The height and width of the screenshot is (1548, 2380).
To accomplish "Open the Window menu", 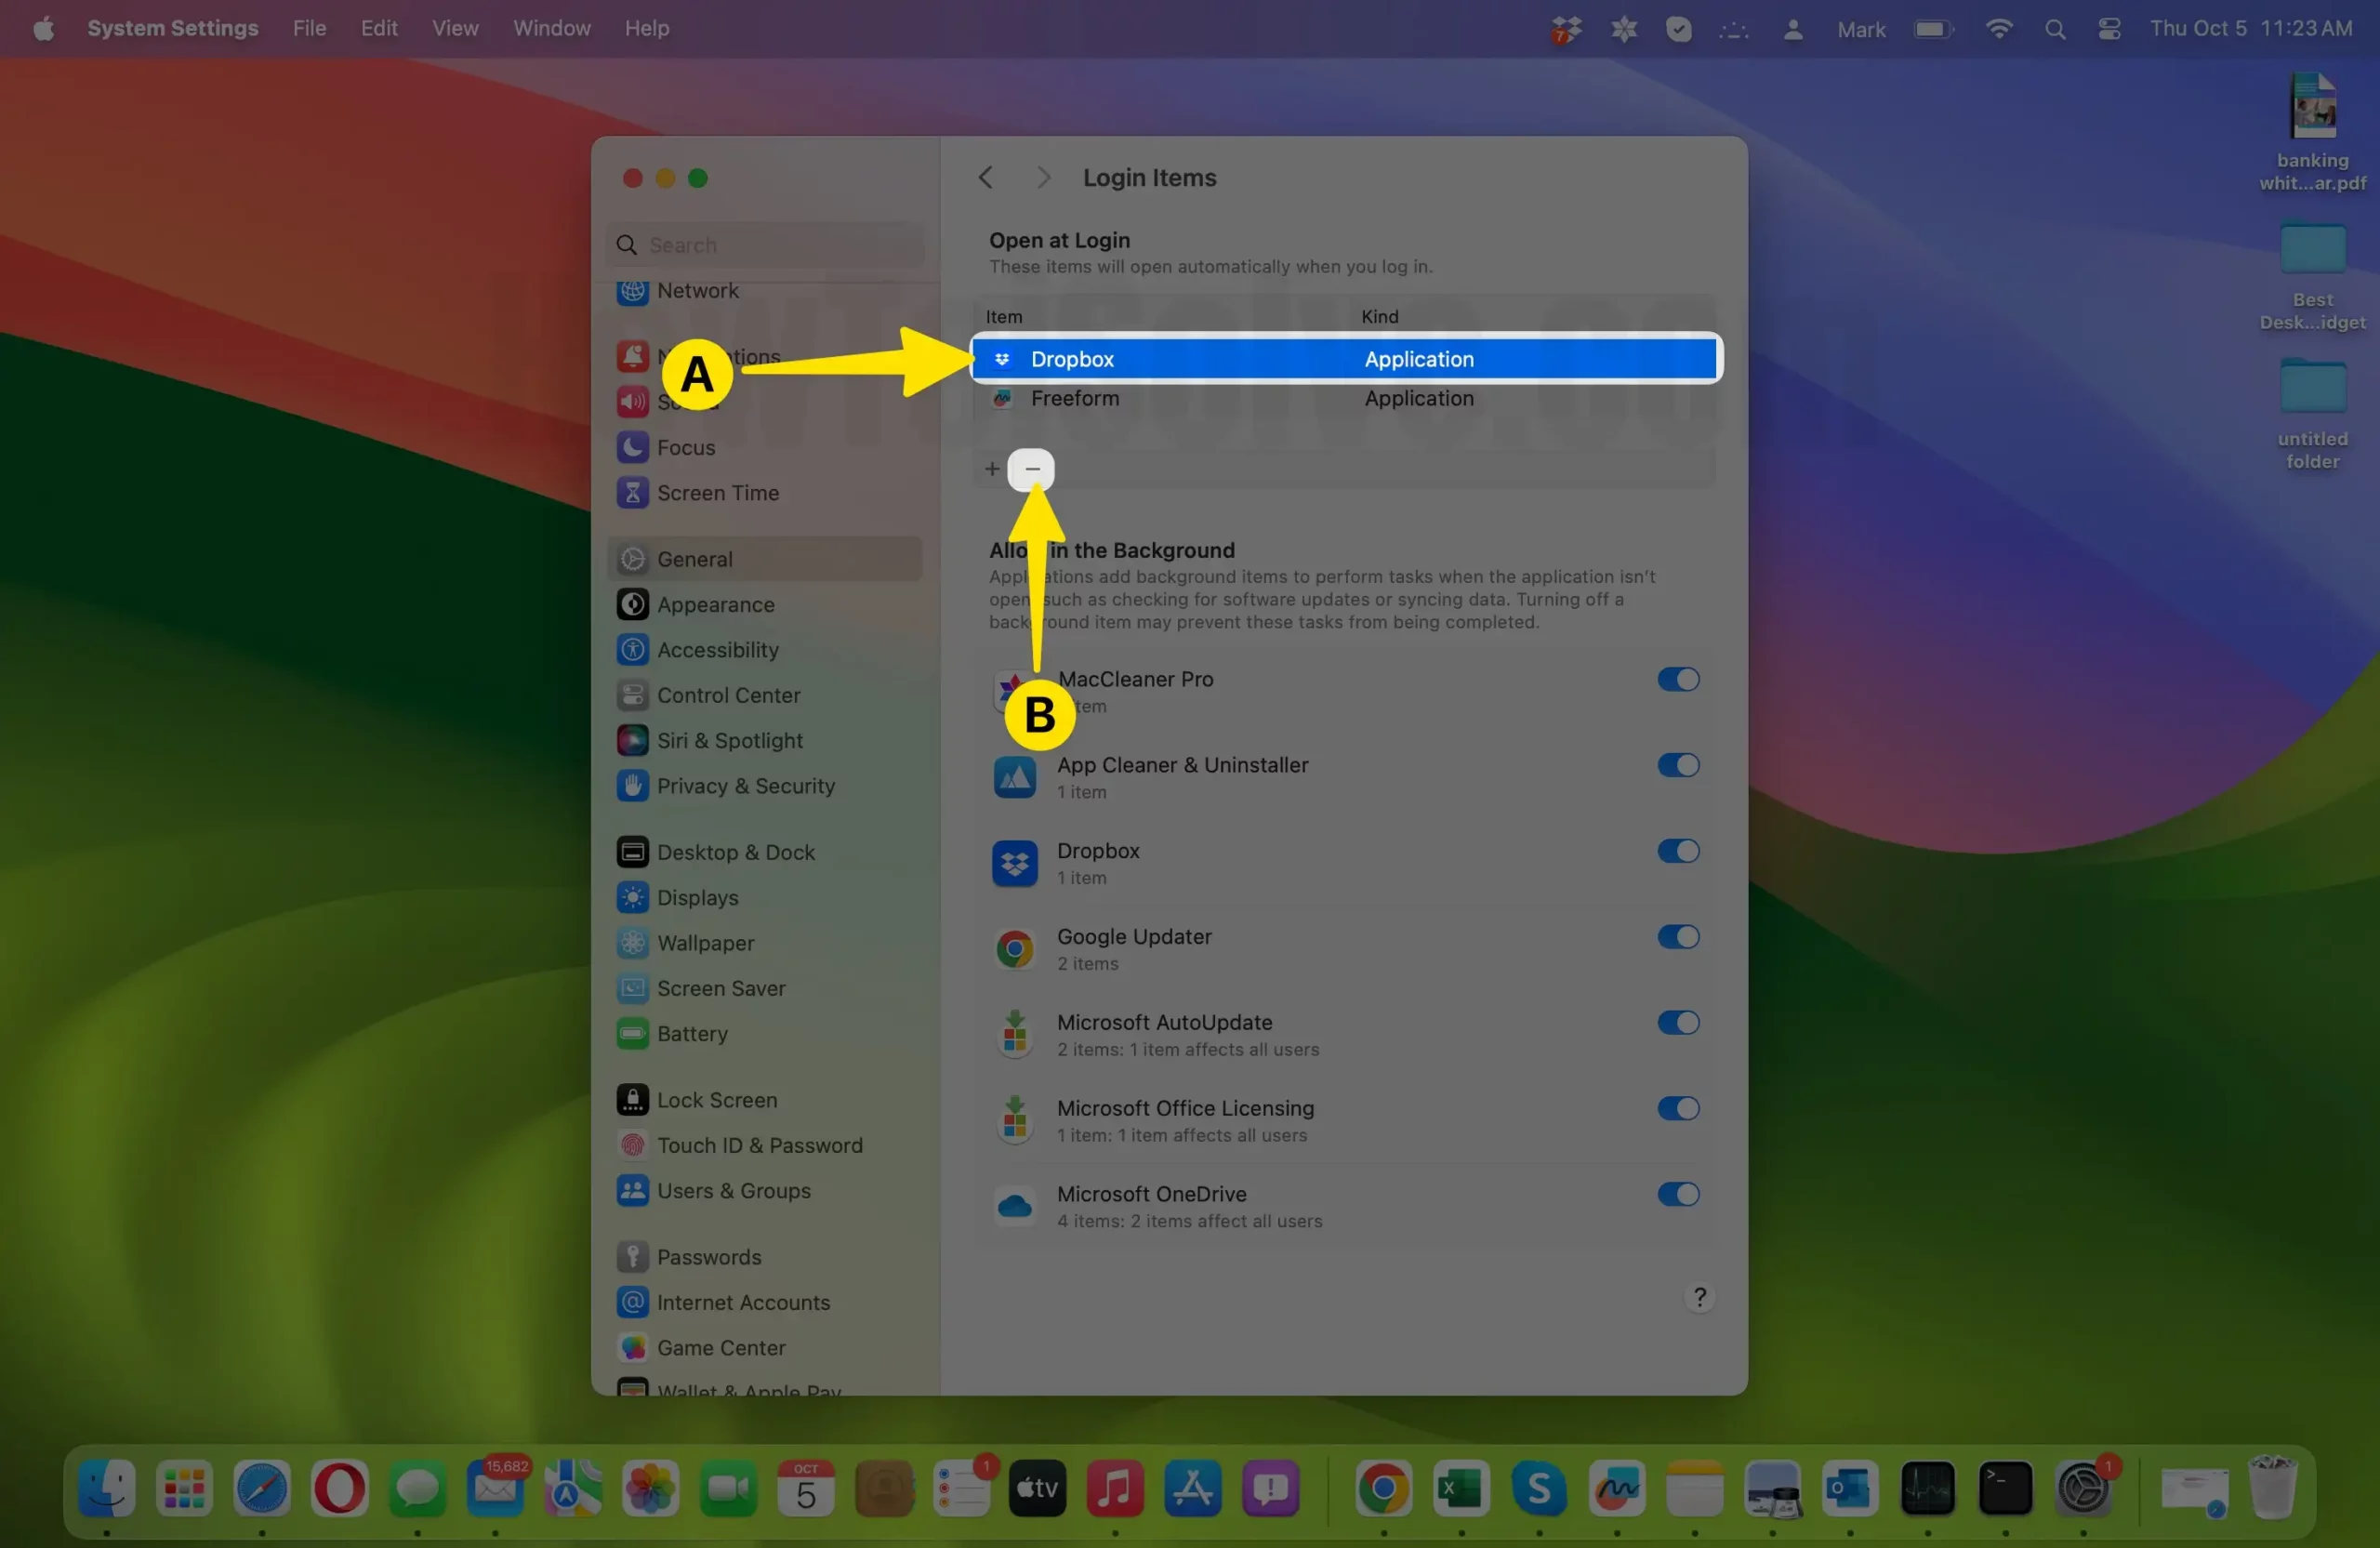I will 551,28.
